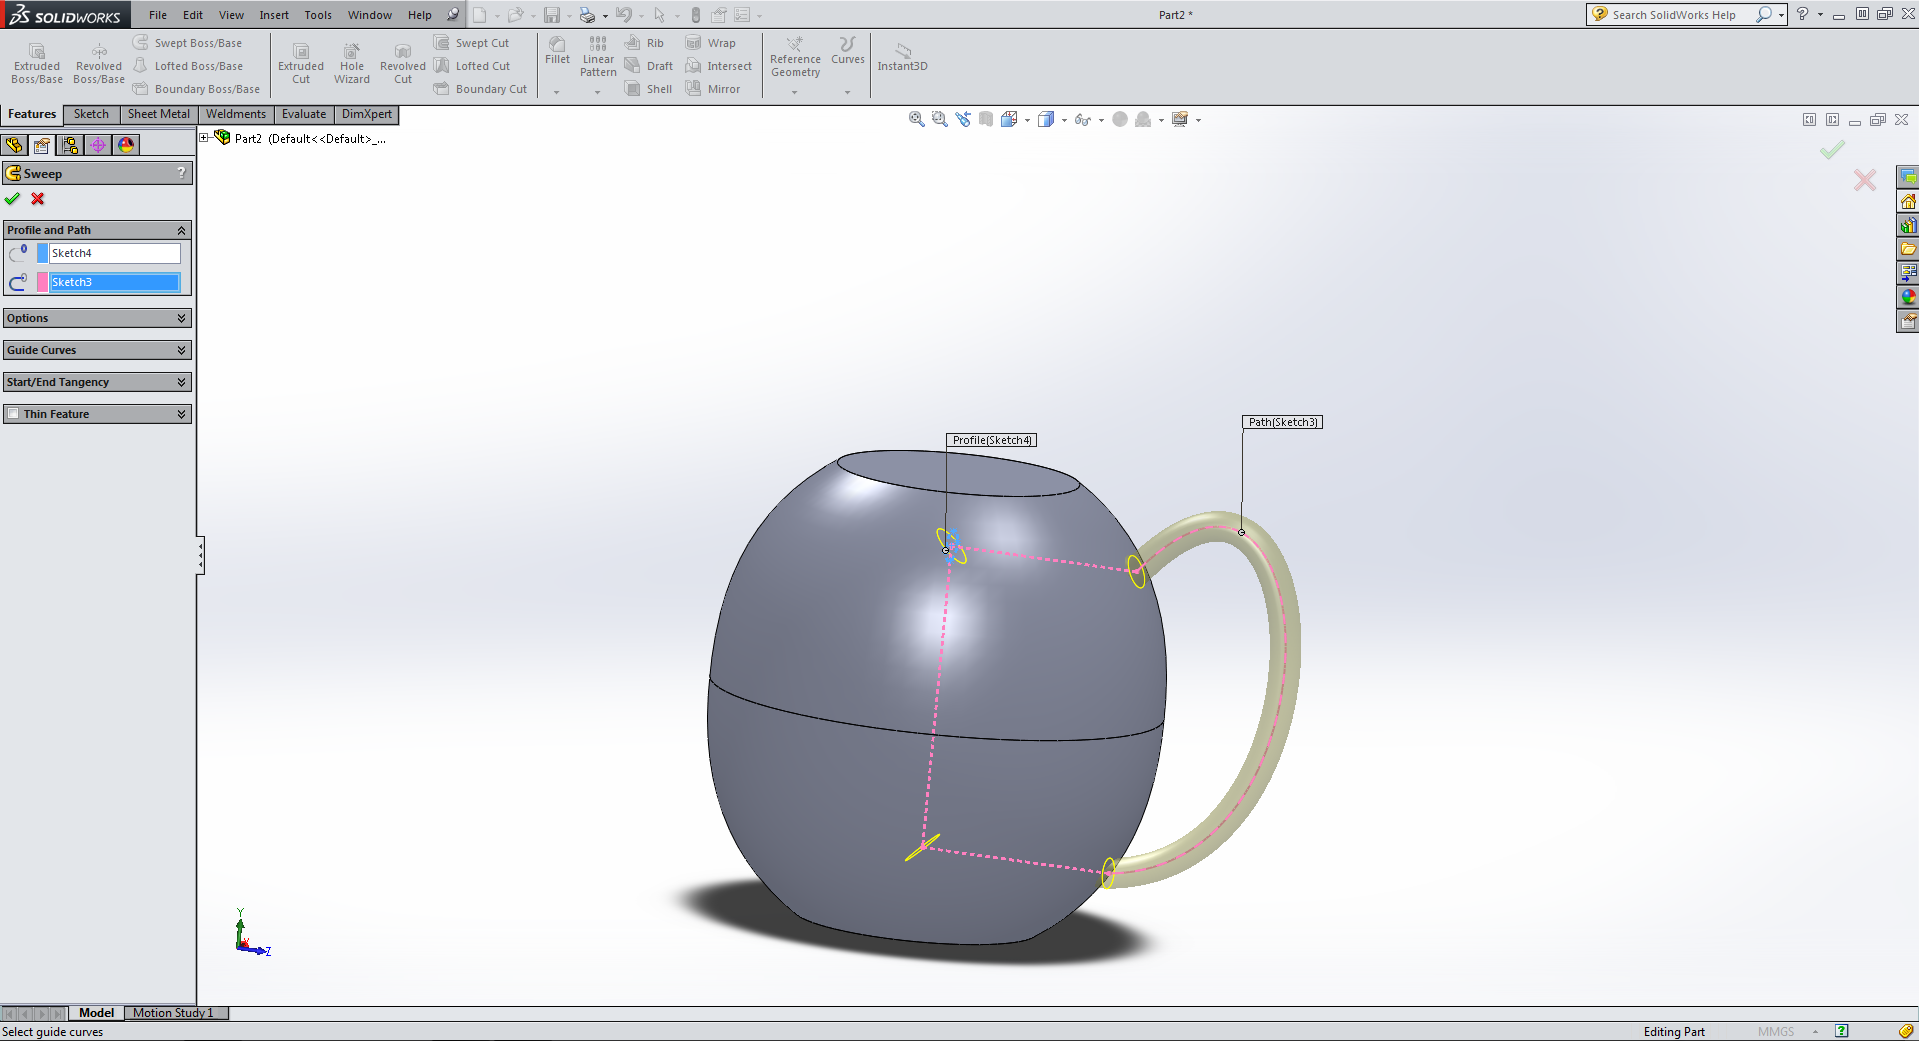Expand the Options section

point(181,318)
